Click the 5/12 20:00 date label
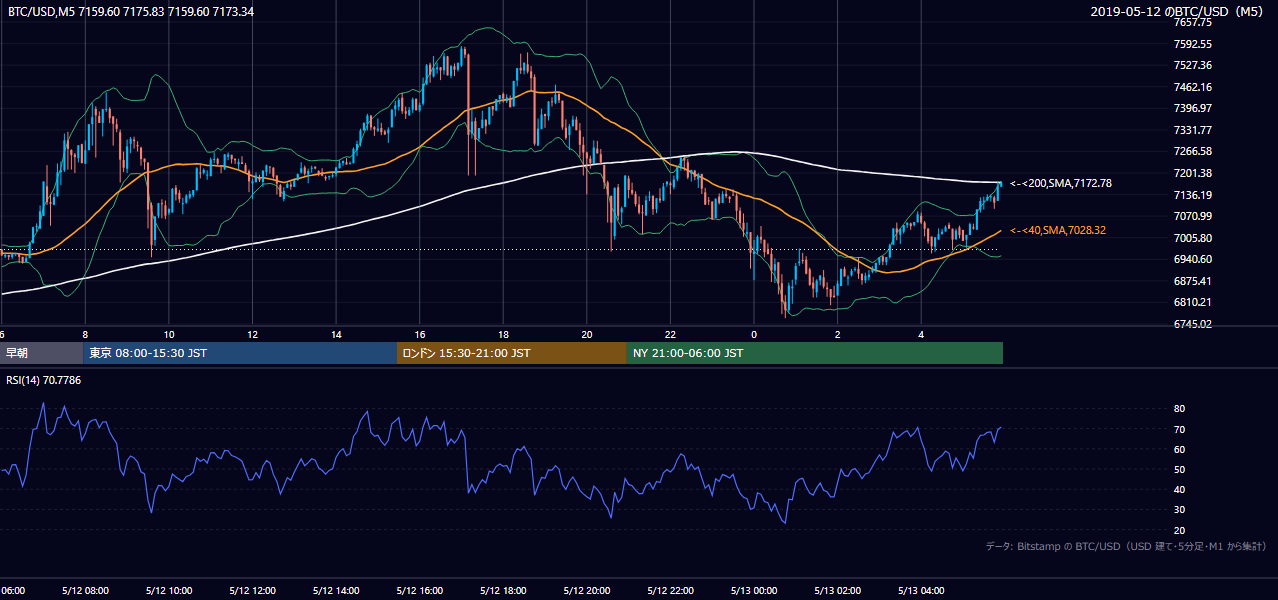The image size is (1278, 600). coord(587,590)
